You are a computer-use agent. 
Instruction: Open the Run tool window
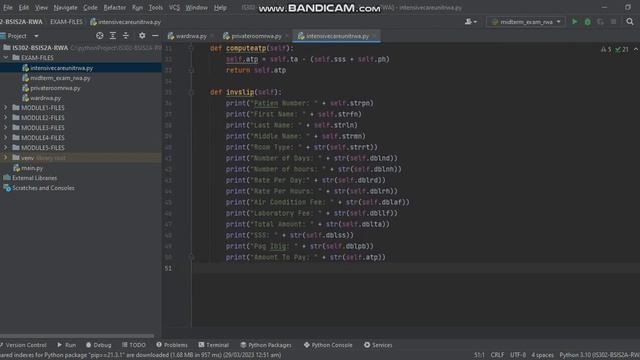click(x=67, y=345)
